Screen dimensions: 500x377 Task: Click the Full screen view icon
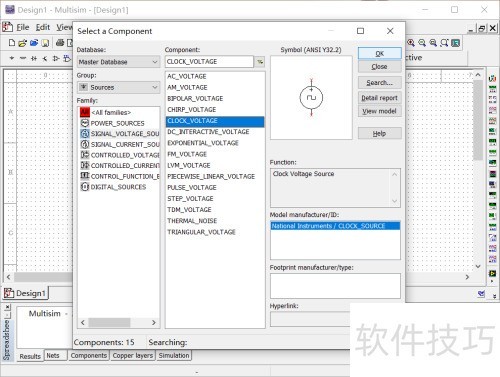pyautogui.click(x=456, y=43)
